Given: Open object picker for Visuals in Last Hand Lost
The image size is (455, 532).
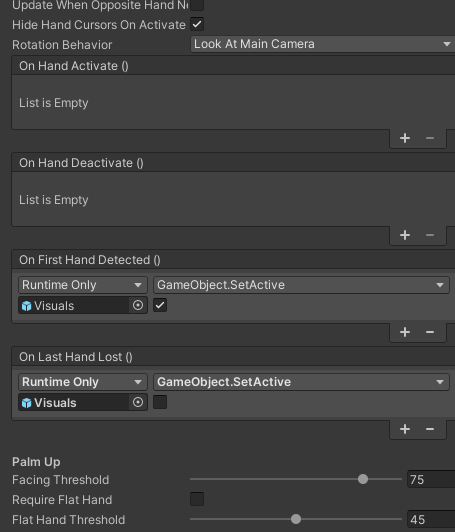Looking at the screenshot, I should click(138, 402).
